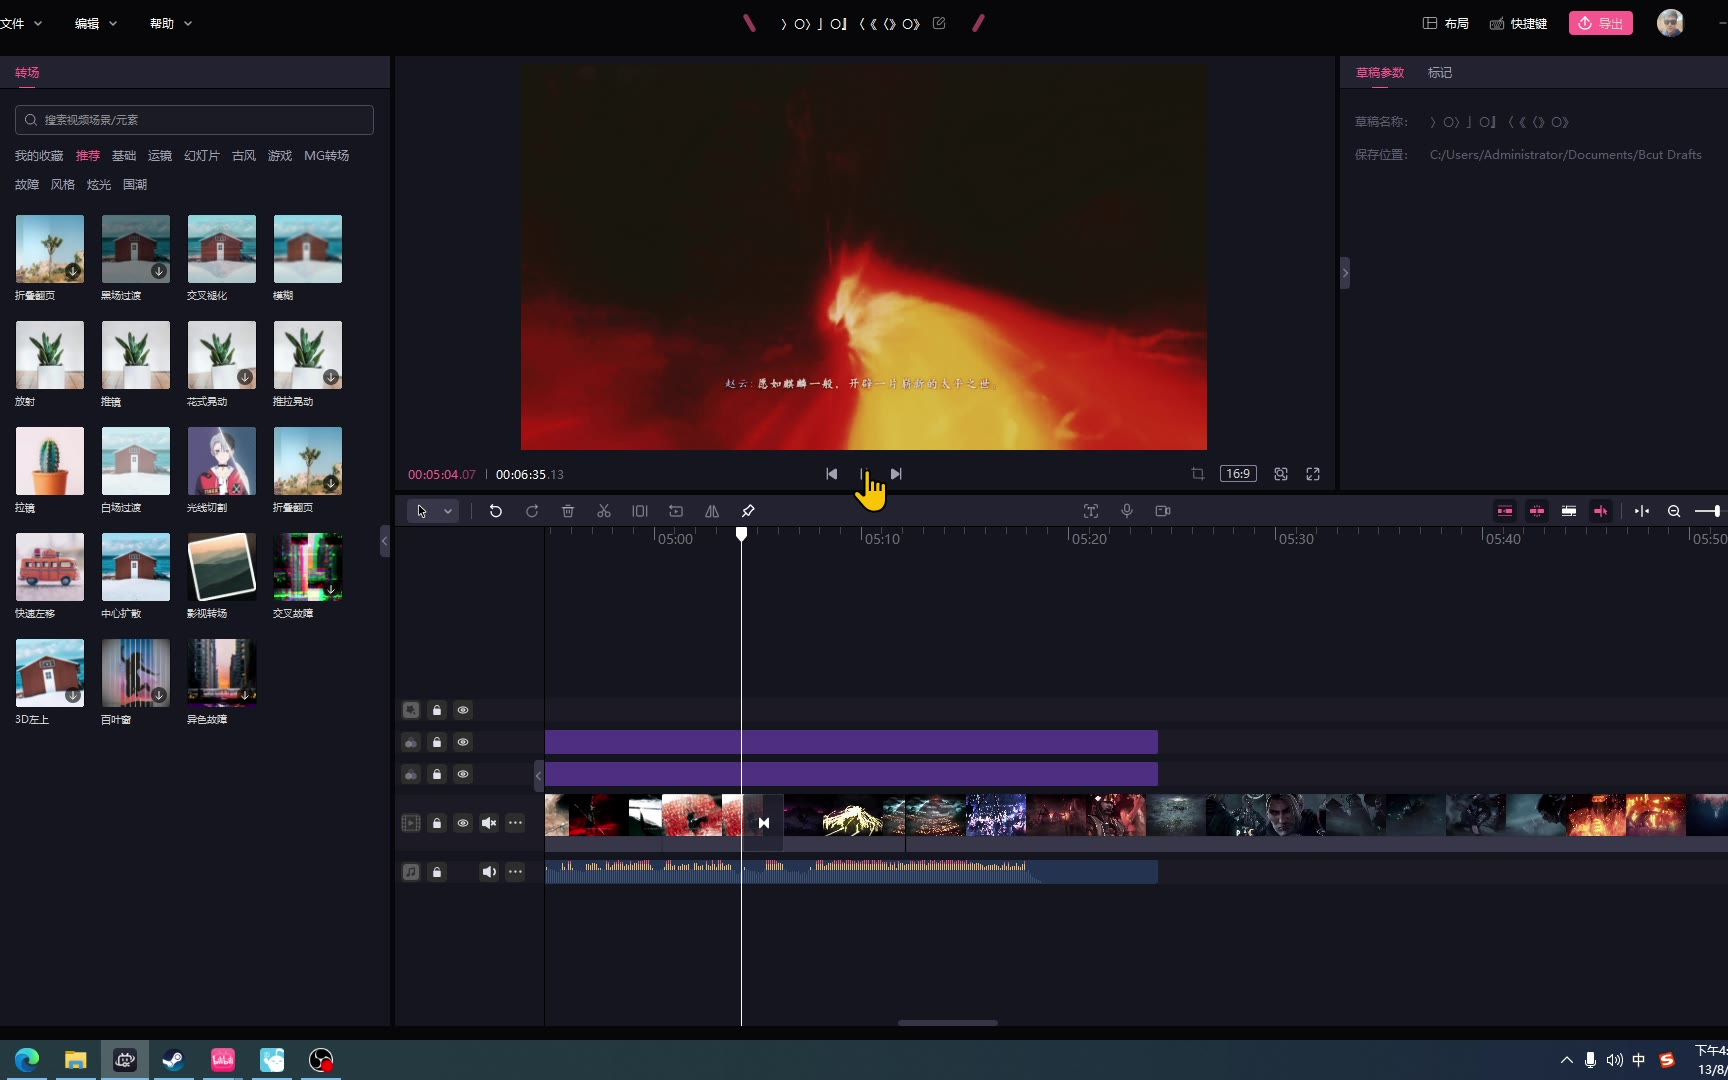Unmute the video track audio
This screenshot has height=1080, width=1728.
489,823
